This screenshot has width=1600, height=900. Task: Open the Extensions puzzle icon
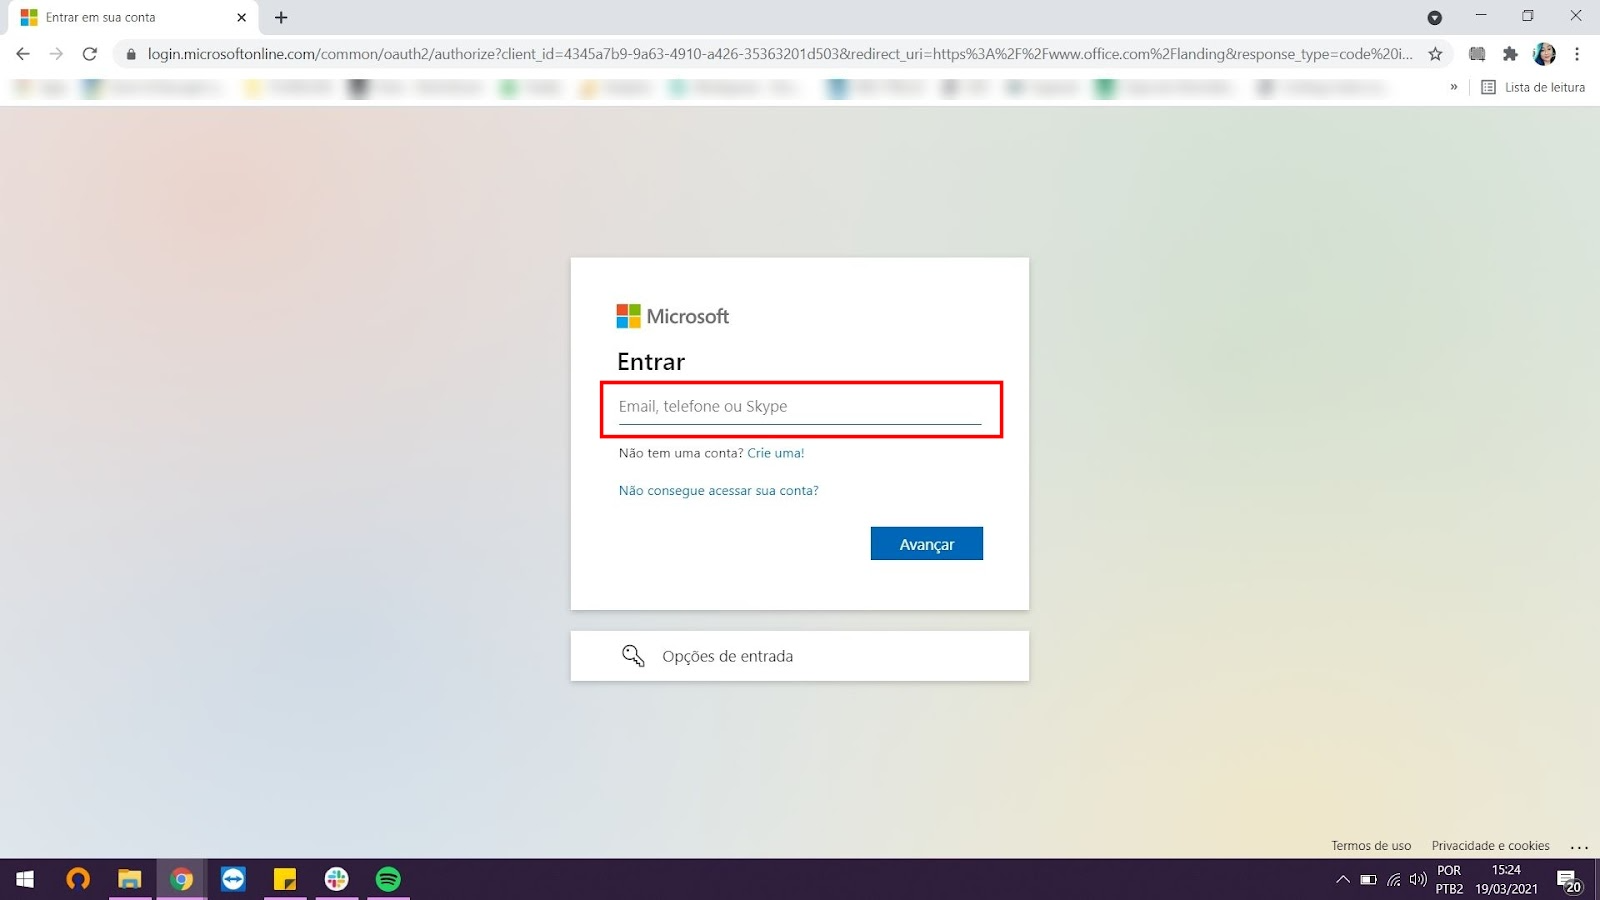tap(1510, 54)
